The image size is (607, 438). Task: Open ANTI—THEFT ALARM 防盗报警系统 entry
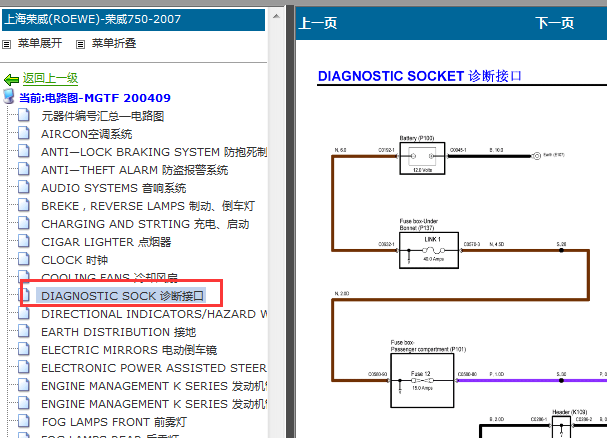[x=135, y=170]
